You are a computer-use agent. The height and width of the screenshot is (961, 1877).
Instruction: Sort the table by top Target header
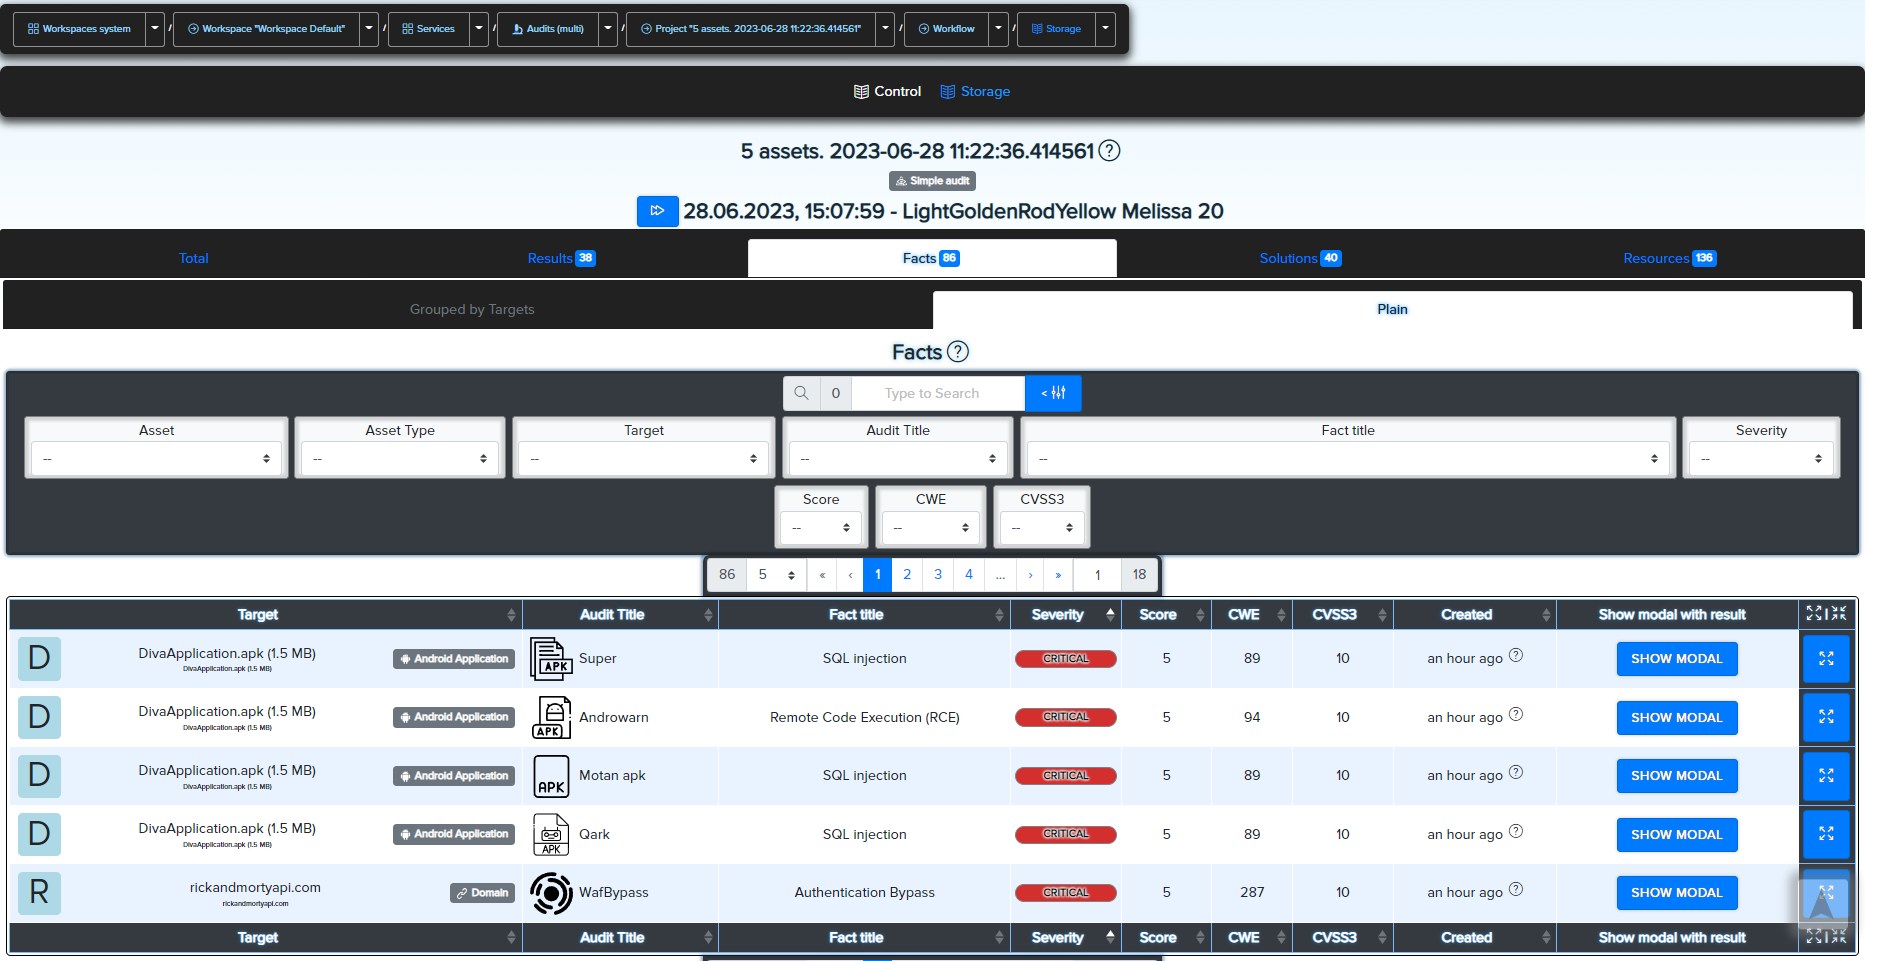265,614
